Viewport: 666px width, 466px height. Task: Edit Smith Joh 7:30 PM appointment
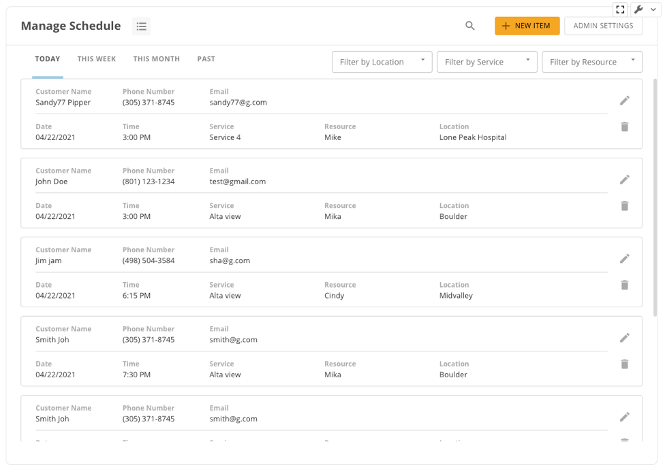click(624, 338)
